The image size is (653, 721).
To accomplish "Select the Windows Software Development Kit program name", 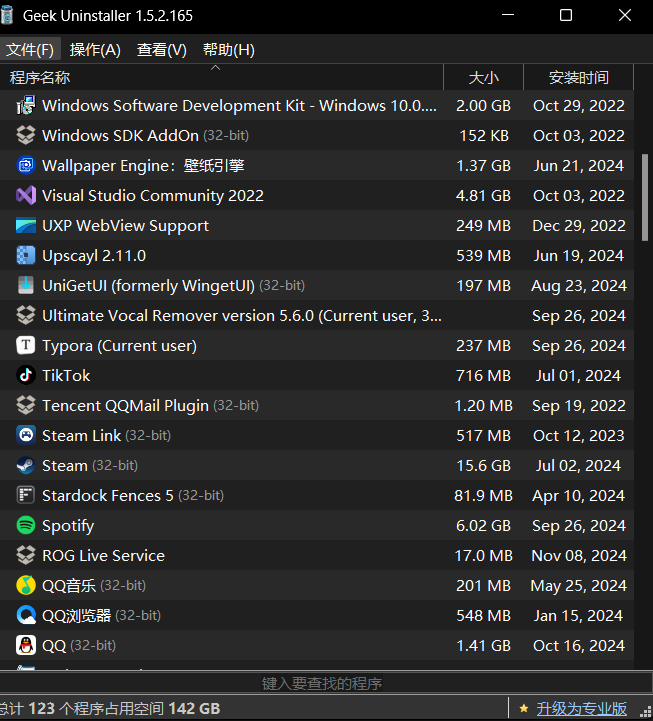I will click(x=239, y=105).
